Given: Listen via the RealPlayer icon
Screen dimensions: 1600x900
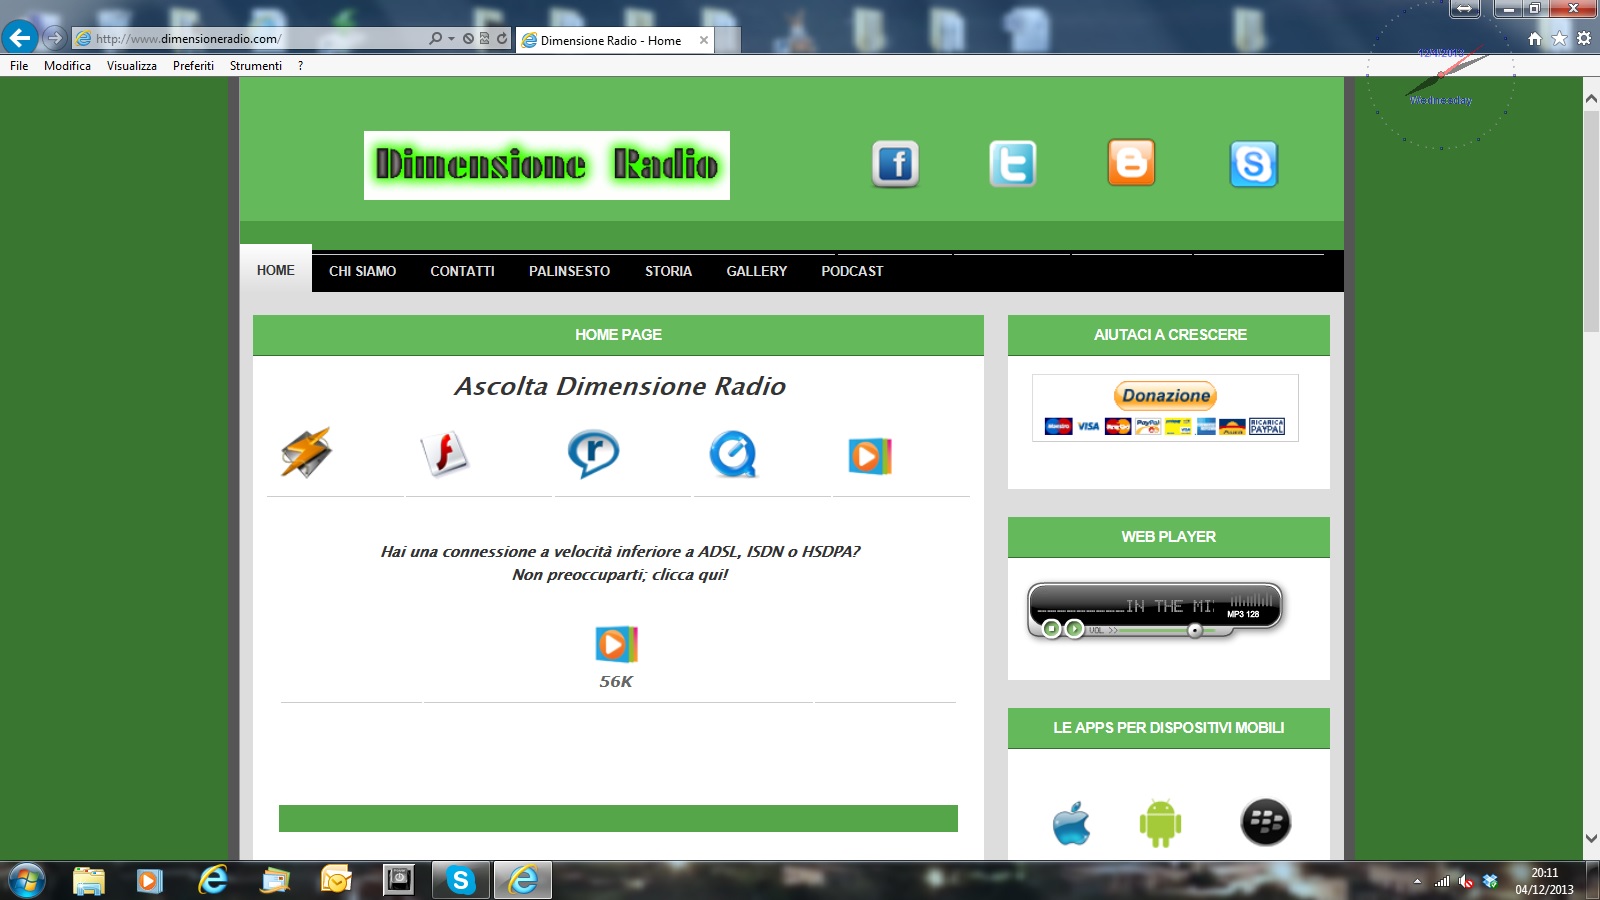Looking at the screenshot, I should coord(594,454).
